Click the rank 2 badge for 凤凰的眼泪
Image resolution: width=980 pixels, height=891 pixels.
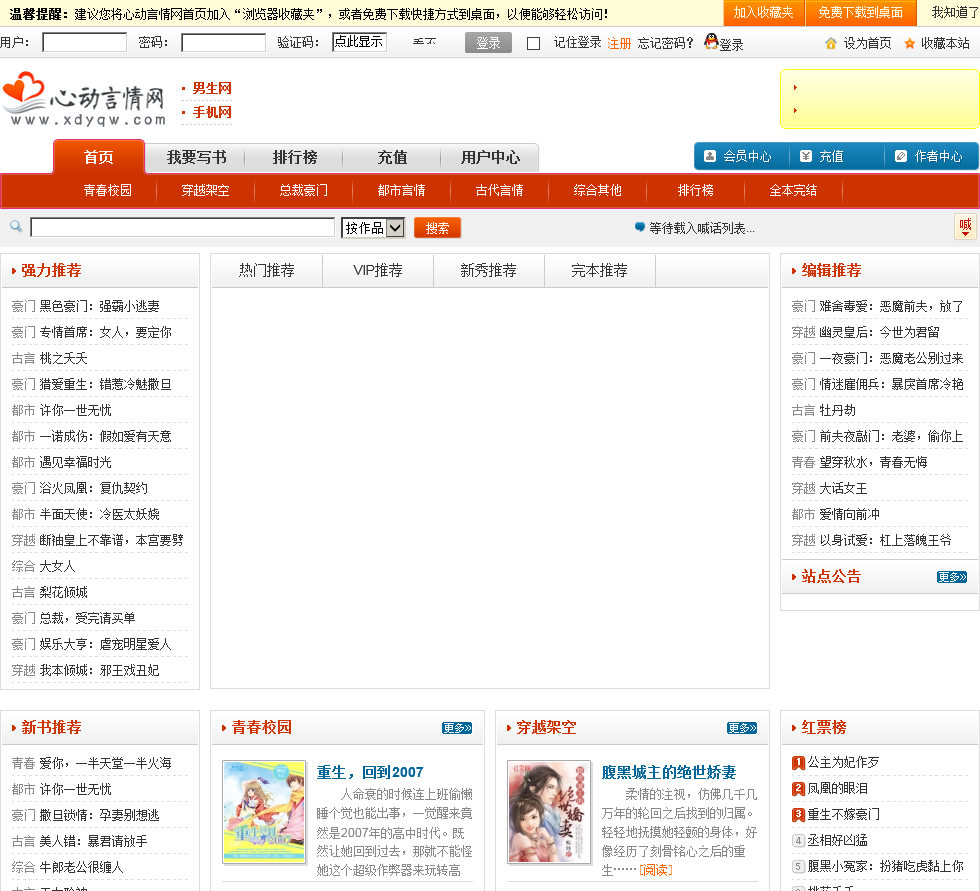click(798, 789)
